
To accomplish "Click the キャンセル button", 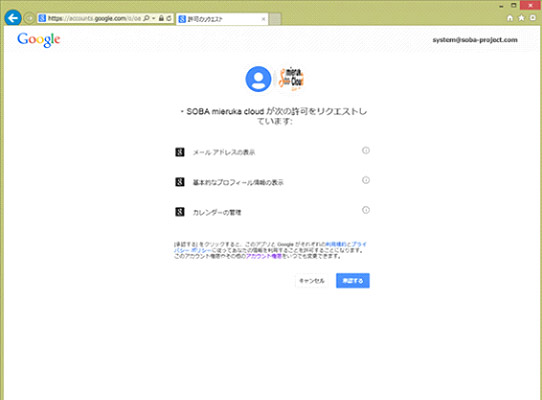I will coord(311,281).
